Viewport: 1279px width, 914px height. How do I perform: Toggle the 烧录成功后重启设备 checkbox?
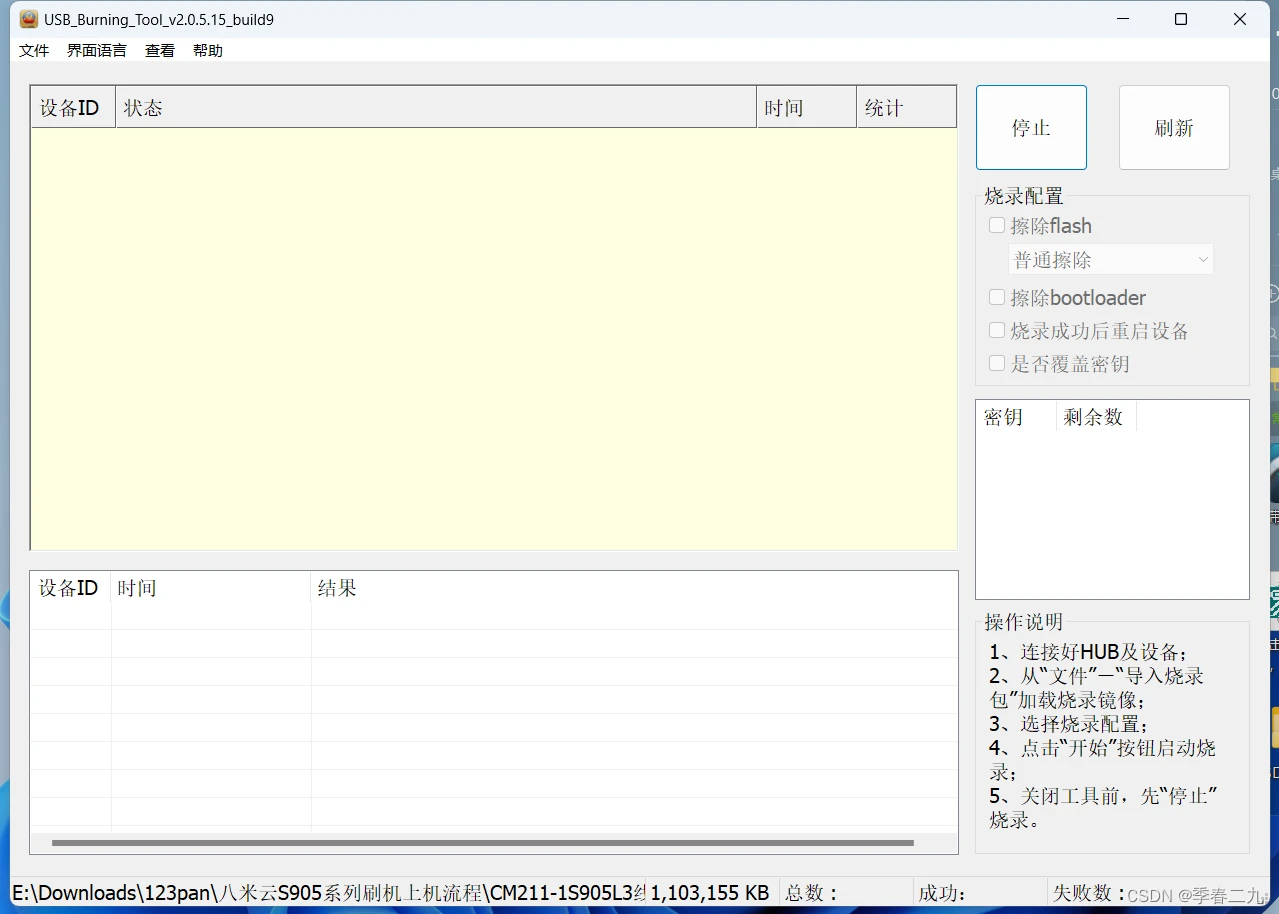997,330
